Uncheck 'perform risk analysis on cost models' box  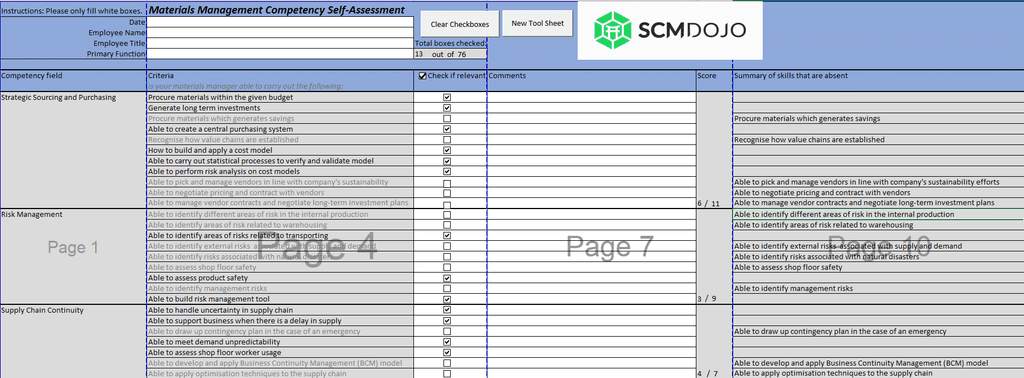click(x=447, y=172)
